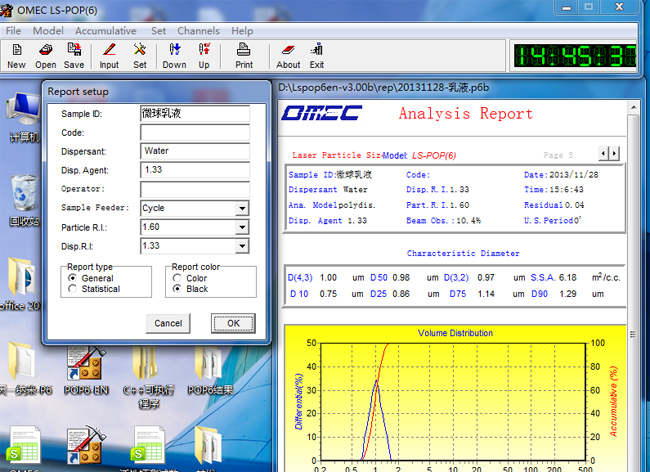Click the Down toolbar icon
The width and height of the screenshot is (650, 472).
(x=175, y=56)
